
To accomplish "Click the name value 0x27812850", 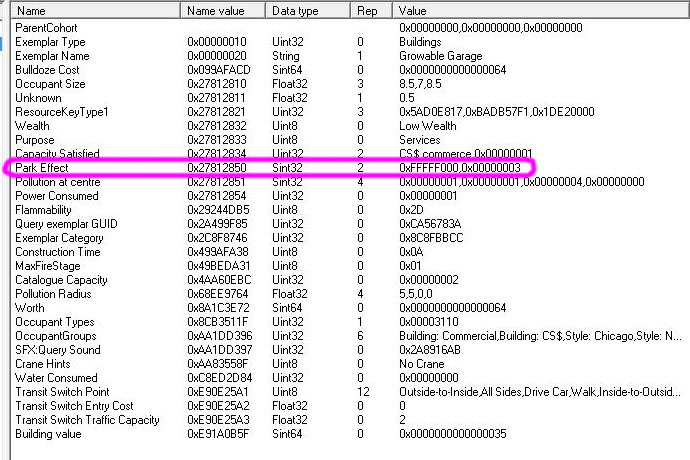I will (217, 168).
